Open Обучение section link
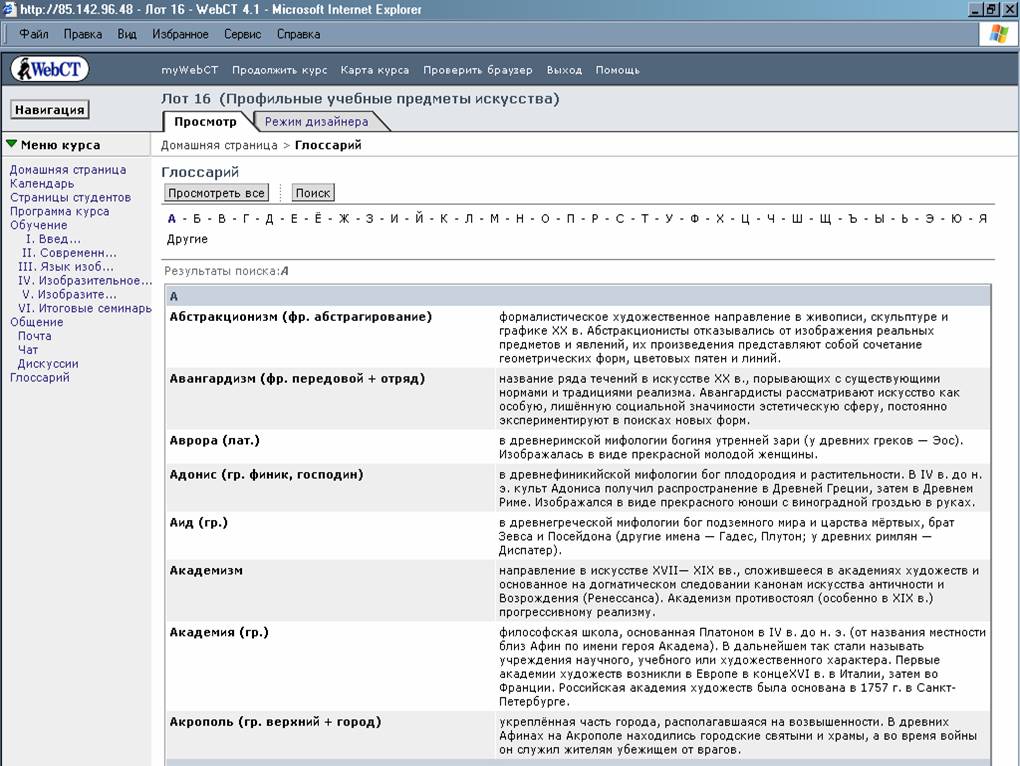1020x766 pixels. (38, 225)
